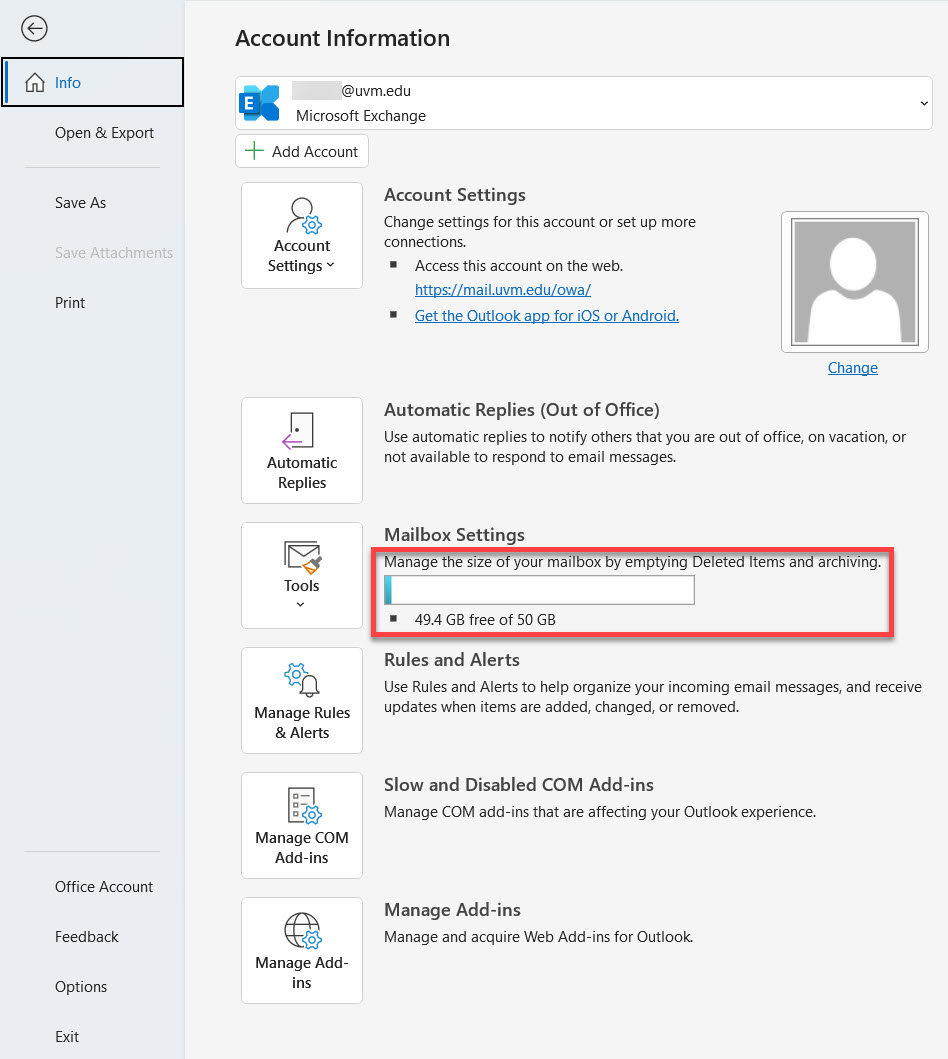Screen dimensions: 948x1059
Task: Open Manage Add-ins for Outlook
Action: coord(301,950)
